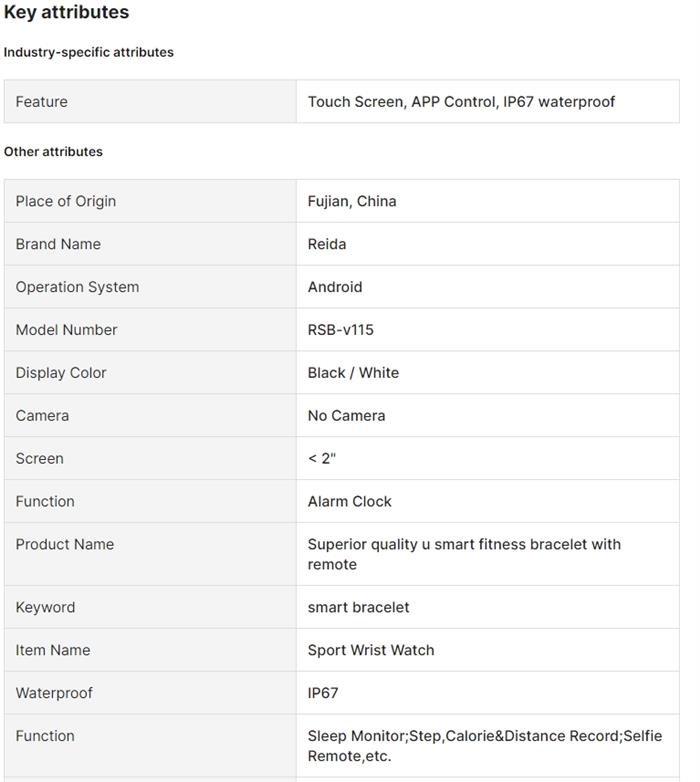Select the Sleep Monitor function description
700x782 pixels.
pyautogui.click(x=484, y=746)
